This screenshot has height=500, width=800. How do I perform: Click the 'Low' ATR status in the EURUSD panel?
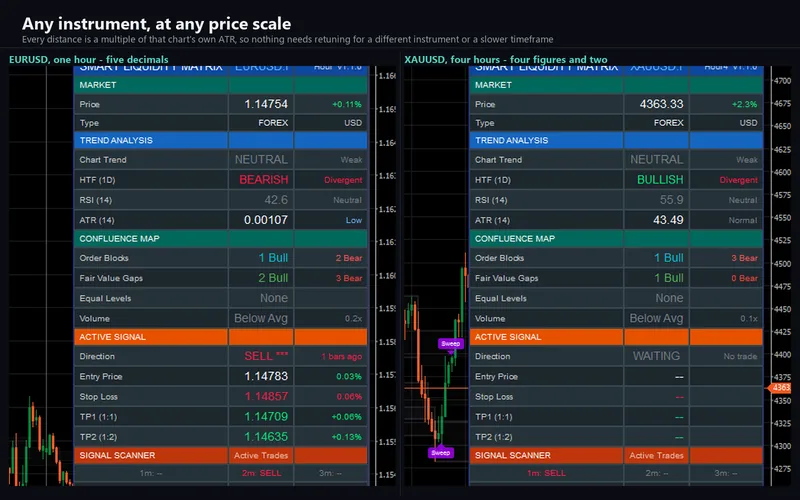(354, 220)
